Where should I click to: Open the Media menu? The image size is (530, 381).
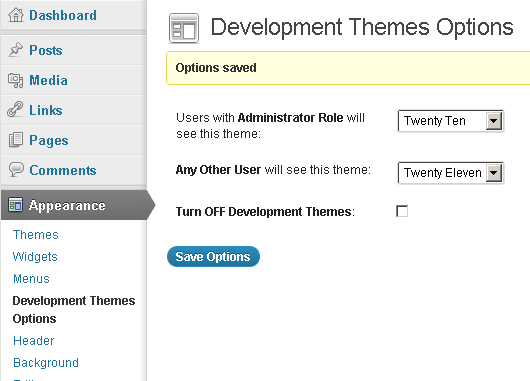(x=48, y=80)
